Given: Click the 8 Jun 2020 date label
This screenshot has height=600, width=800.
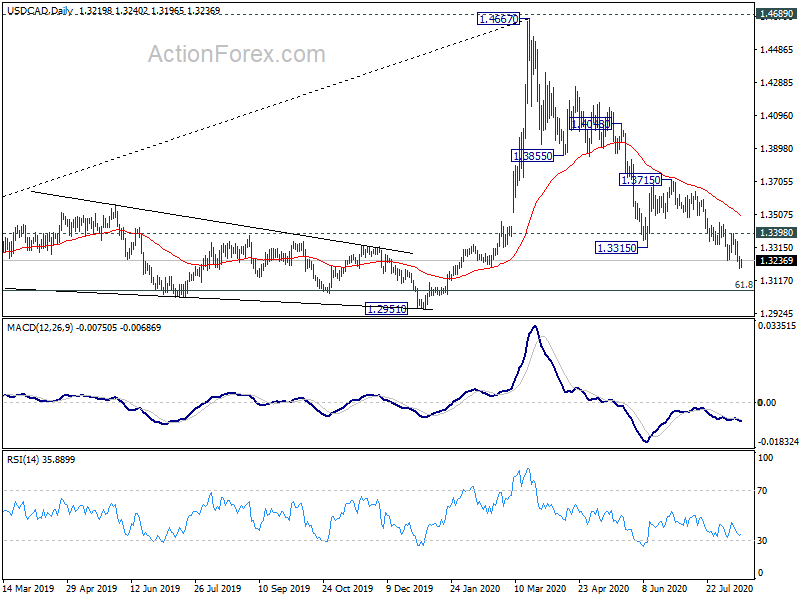Looking at the screenshot, I should (665, 588).
